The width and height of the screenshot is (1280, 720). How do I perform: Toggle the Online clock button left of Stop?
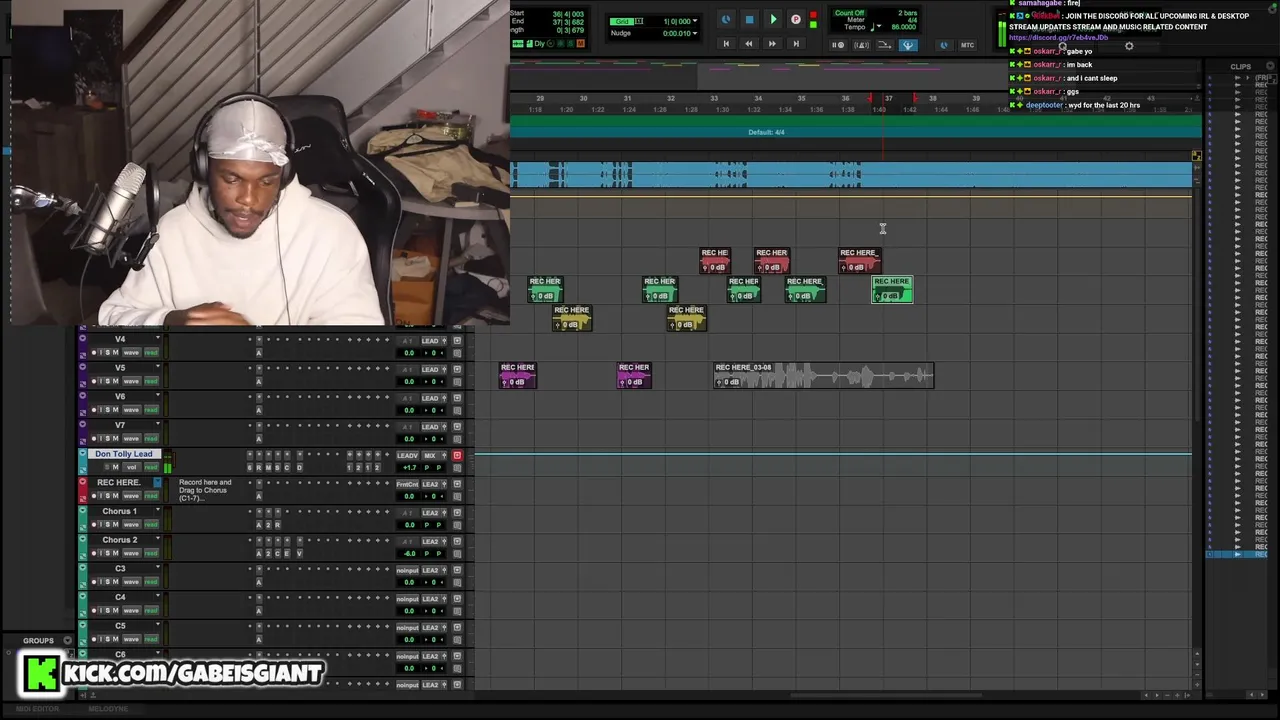point(726,19)
